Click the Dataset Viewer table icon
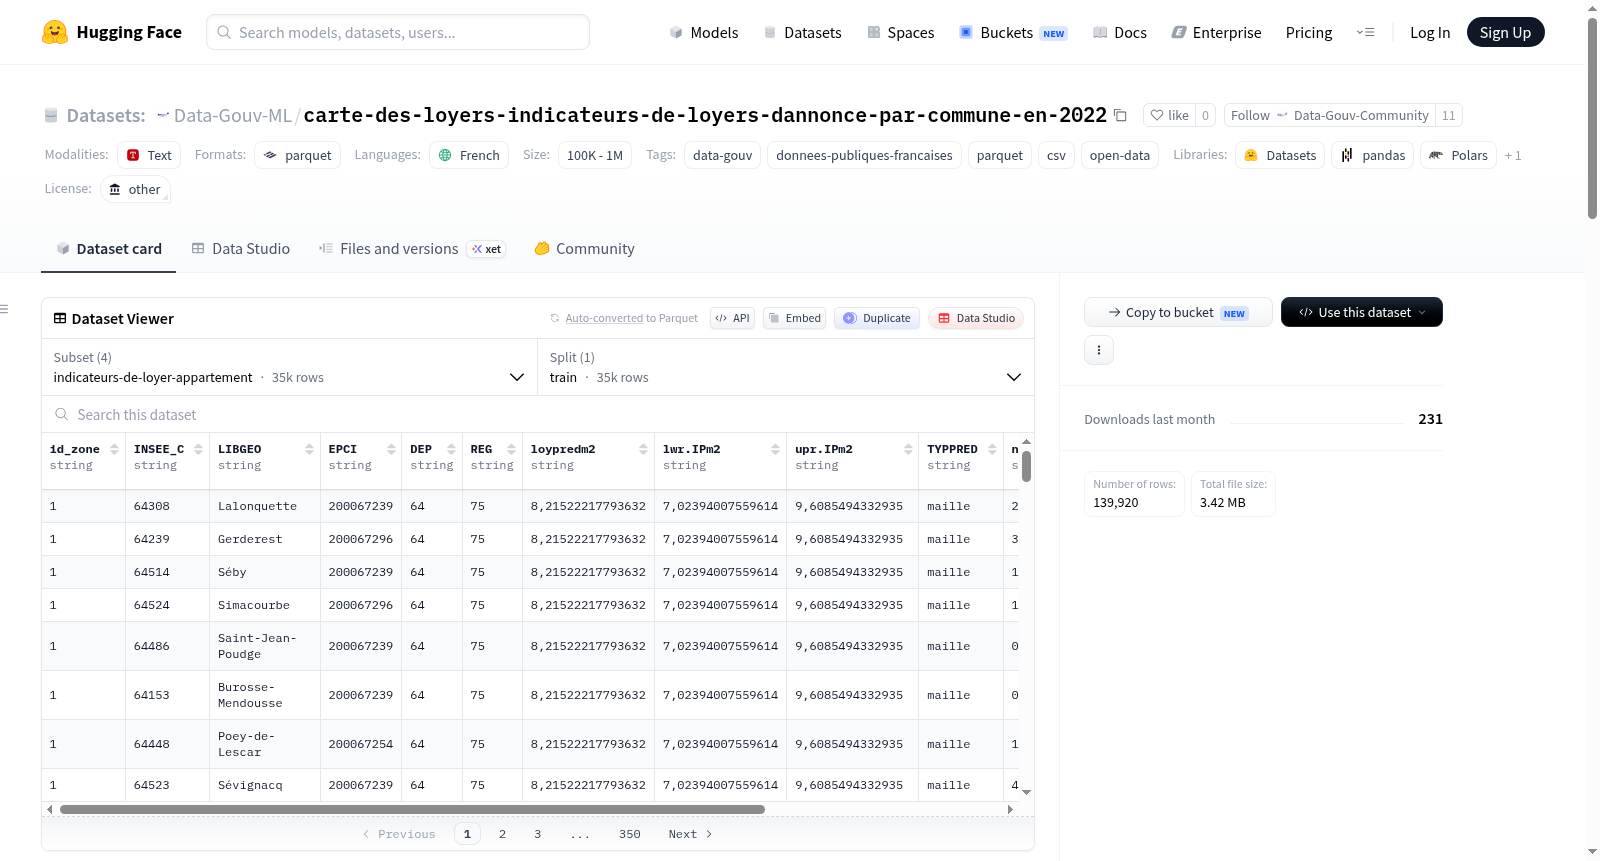The image size is (1600, 861). click(60, 318)
